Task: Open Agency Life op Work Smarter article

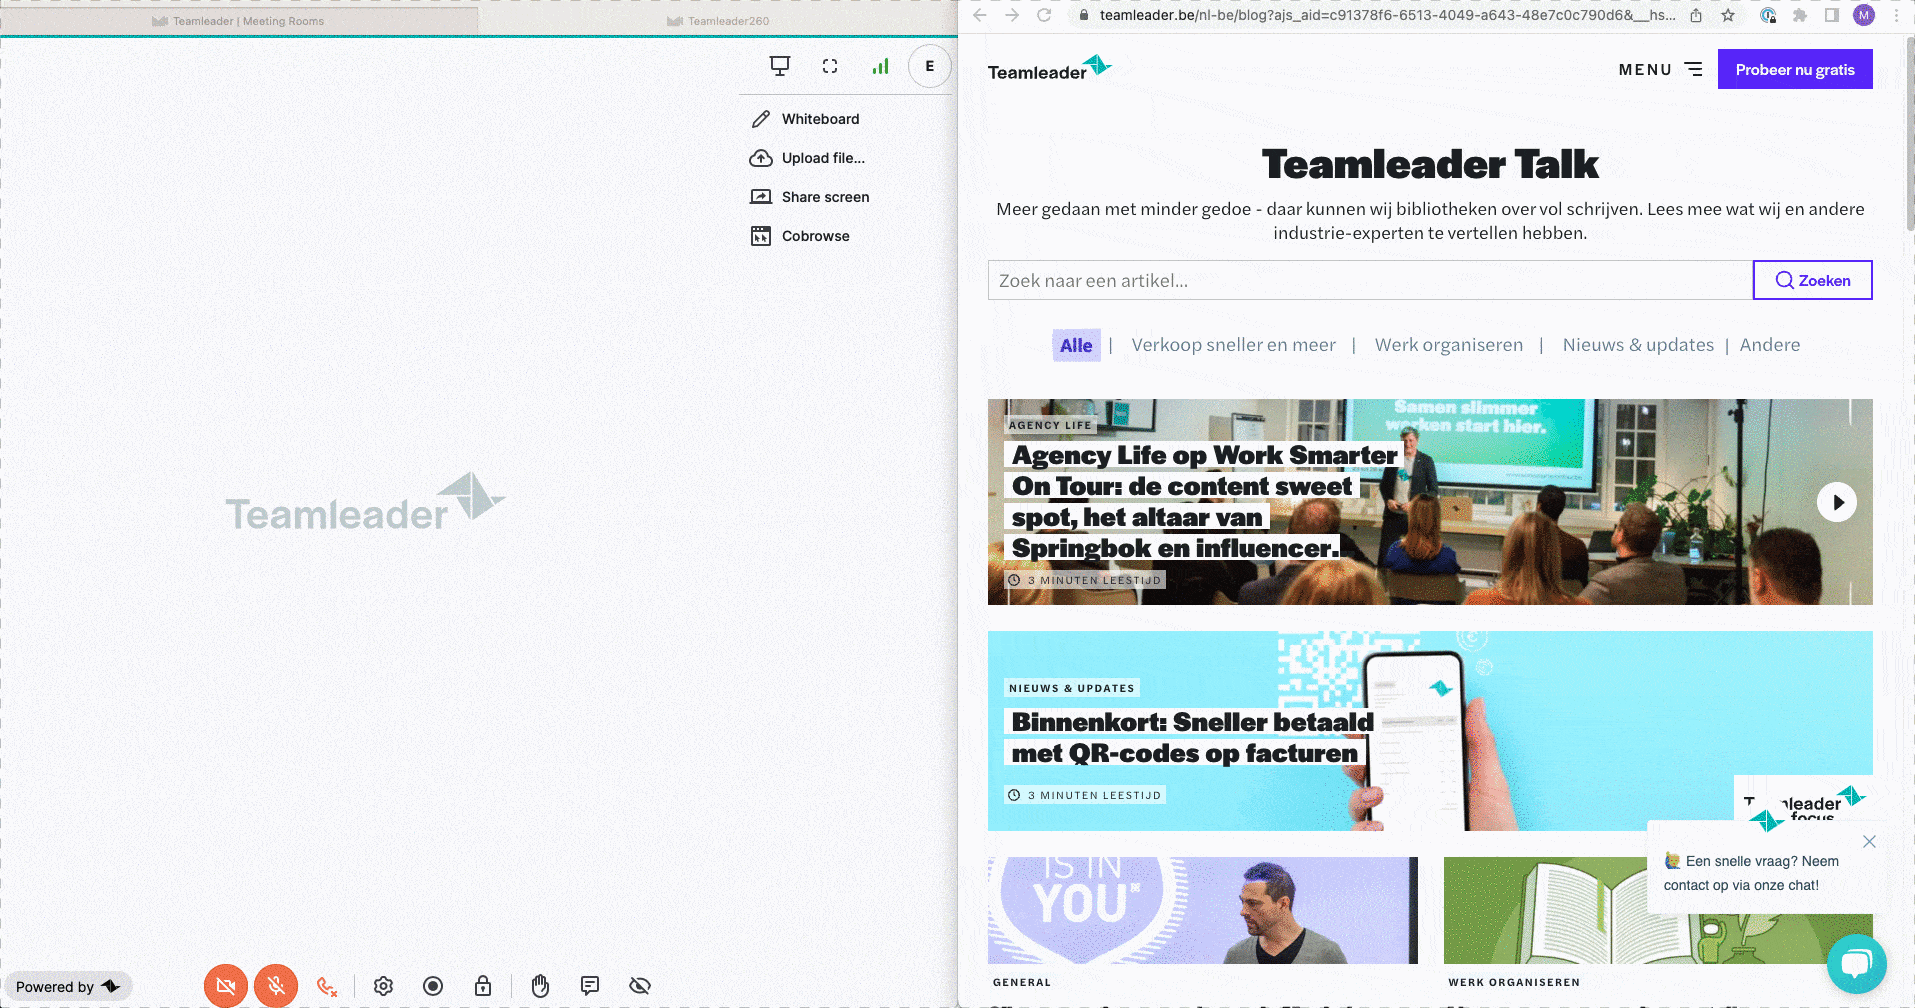Action: (x=1205, y=502)
